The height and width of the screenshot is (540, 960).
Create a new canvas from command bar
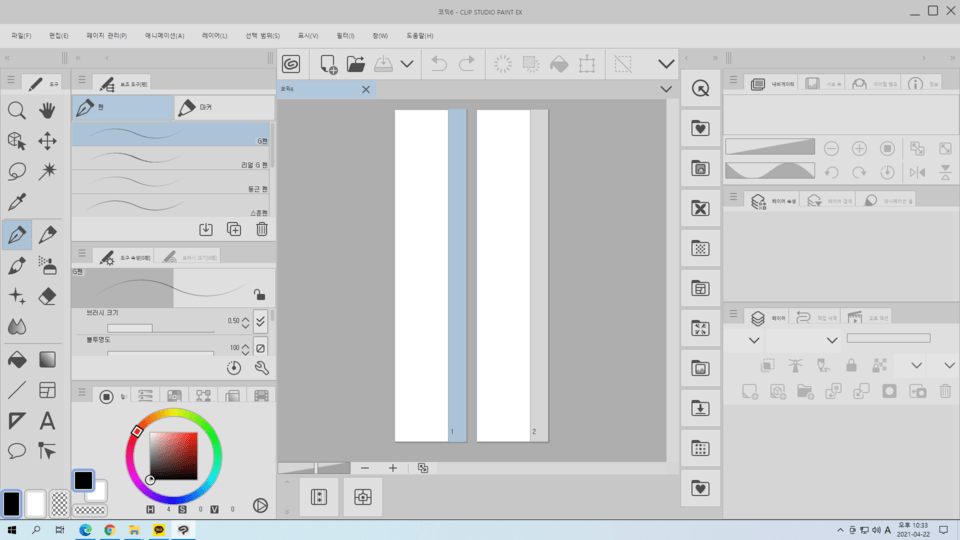(328, 64)
